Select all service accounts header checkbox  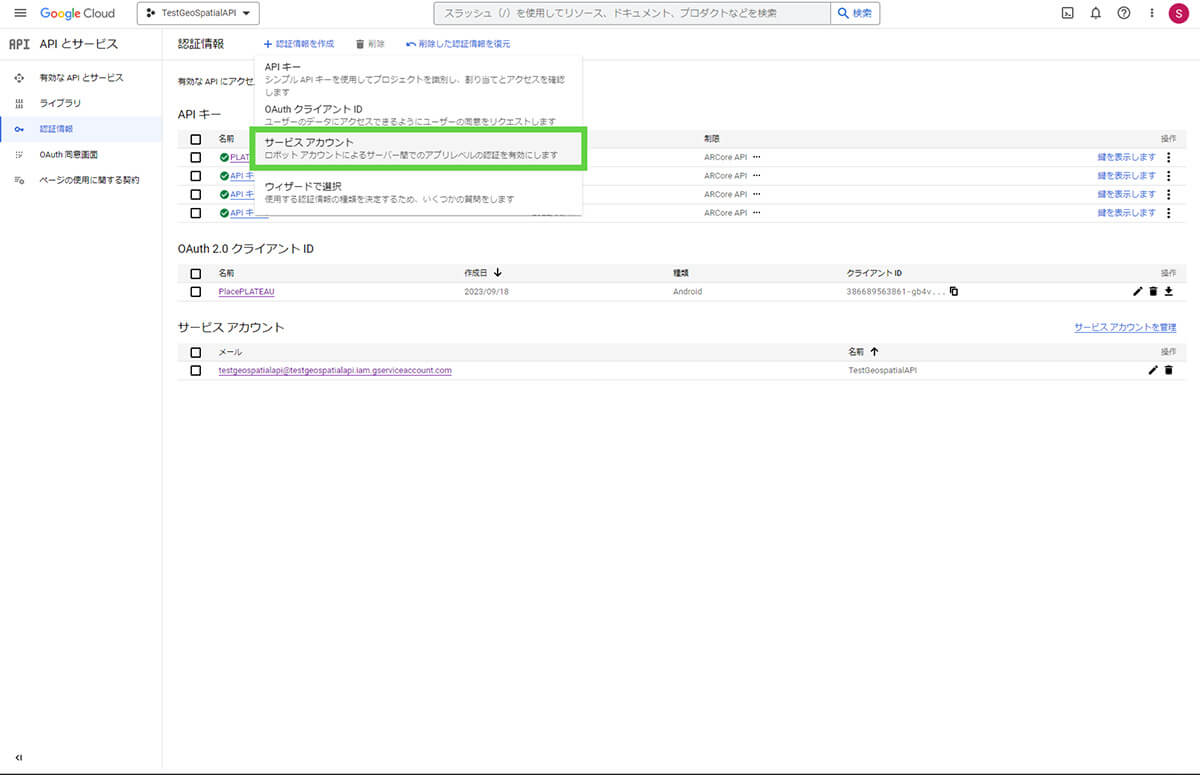(196, 352)
